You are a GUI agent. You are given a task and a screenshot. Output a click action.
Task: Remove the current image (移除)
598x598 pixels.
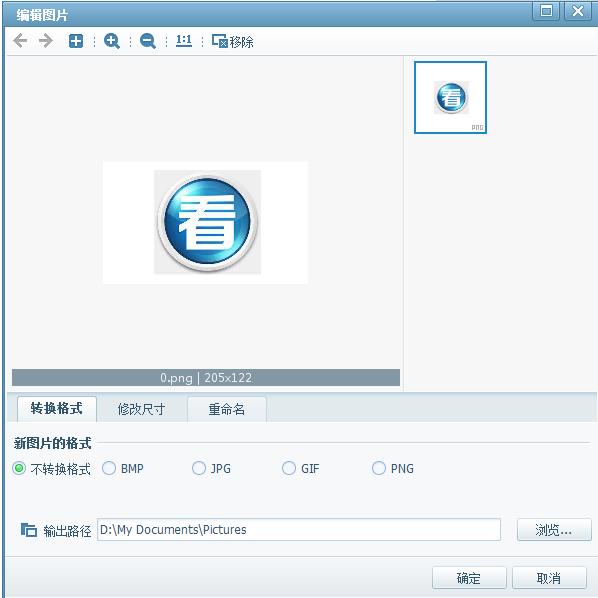click(233, 41)
